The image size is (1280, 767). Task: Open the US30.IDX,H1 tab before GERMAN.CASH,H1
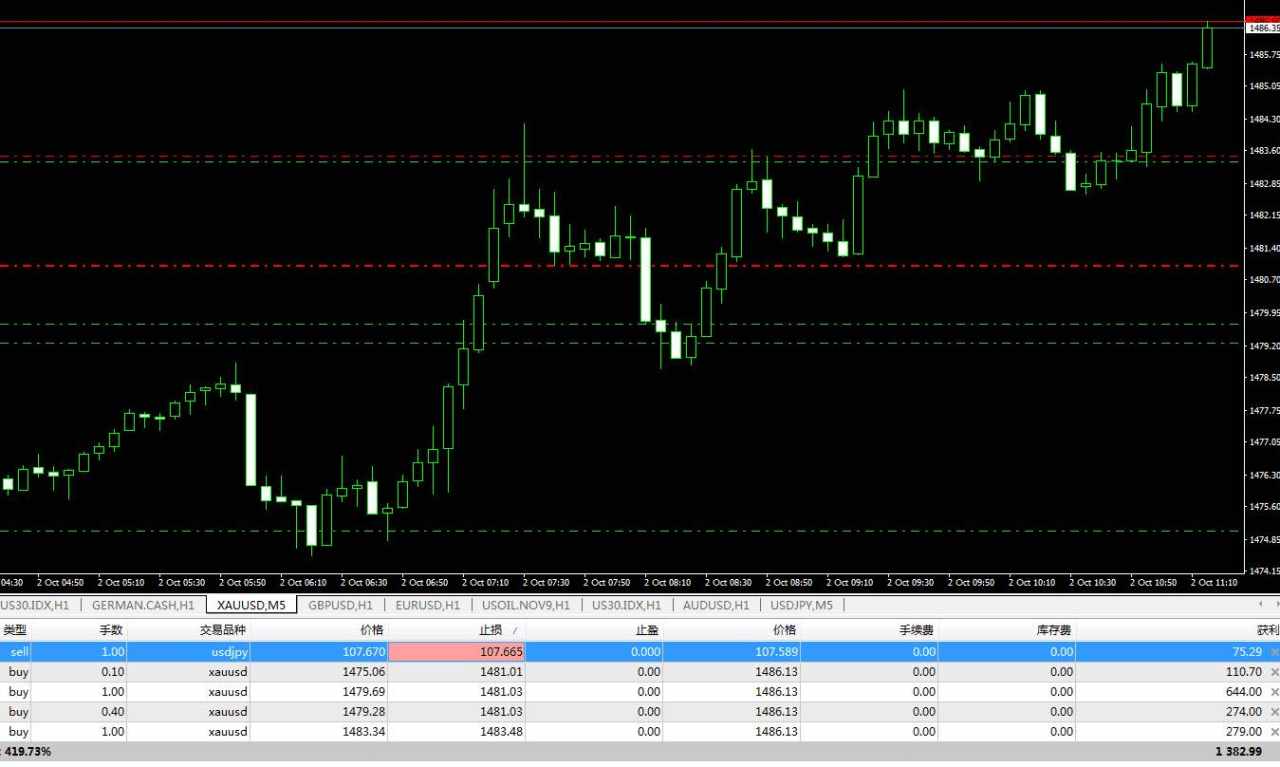coord(35,605)
